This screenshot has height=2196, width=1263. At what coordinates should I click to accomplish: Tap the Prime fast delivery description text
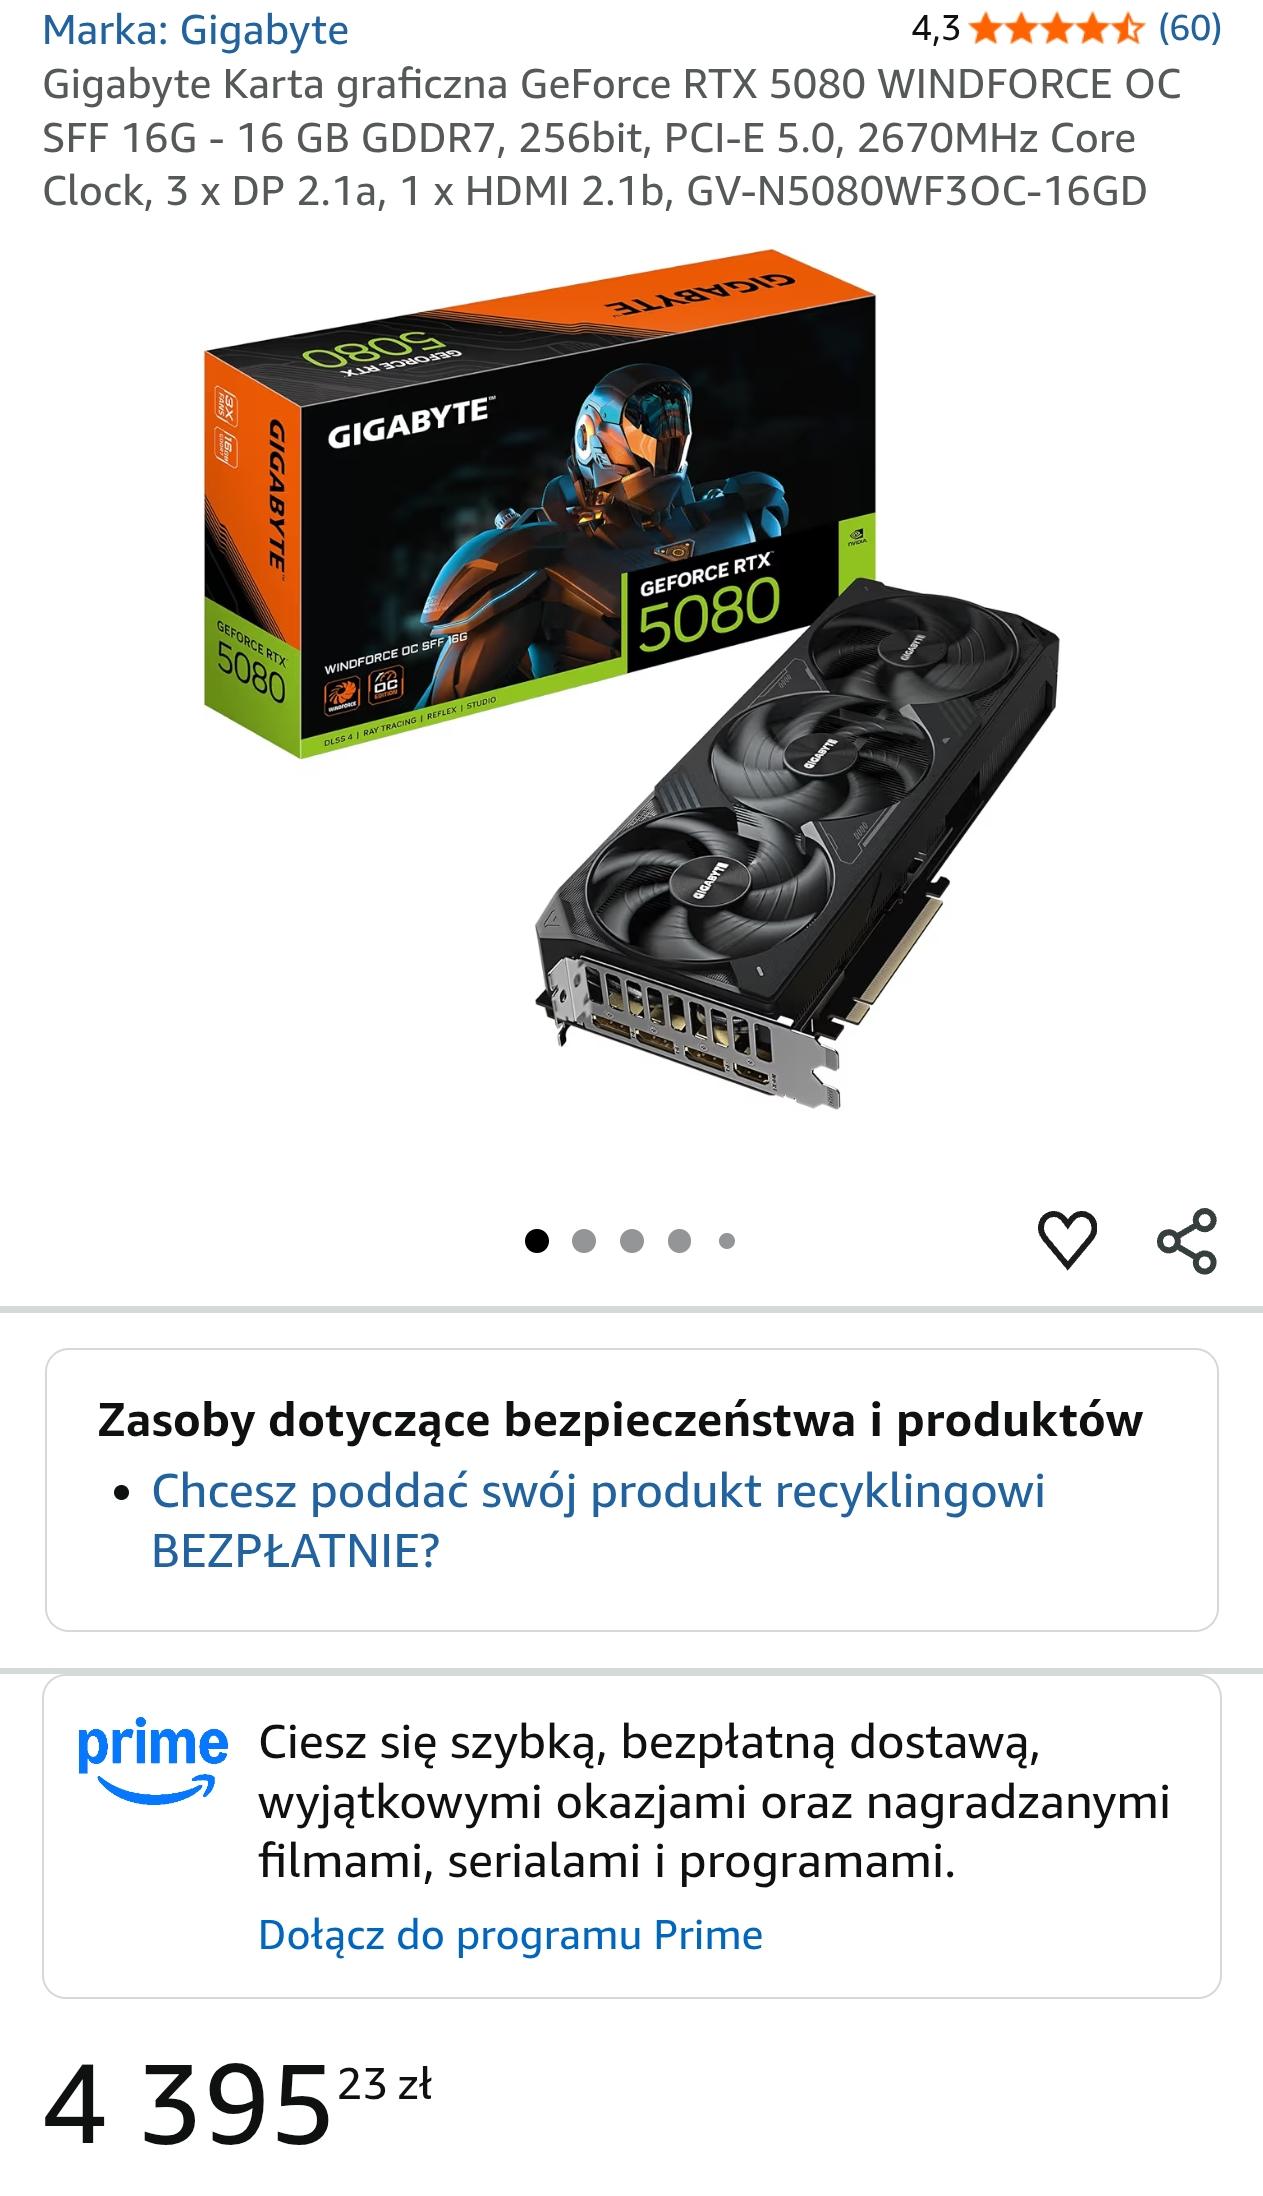(x=714, y=1801)
